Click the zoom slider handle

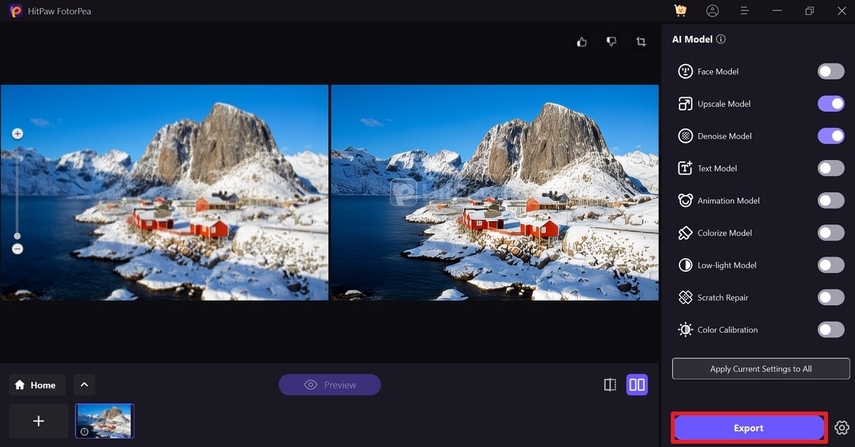pos(17,236)
